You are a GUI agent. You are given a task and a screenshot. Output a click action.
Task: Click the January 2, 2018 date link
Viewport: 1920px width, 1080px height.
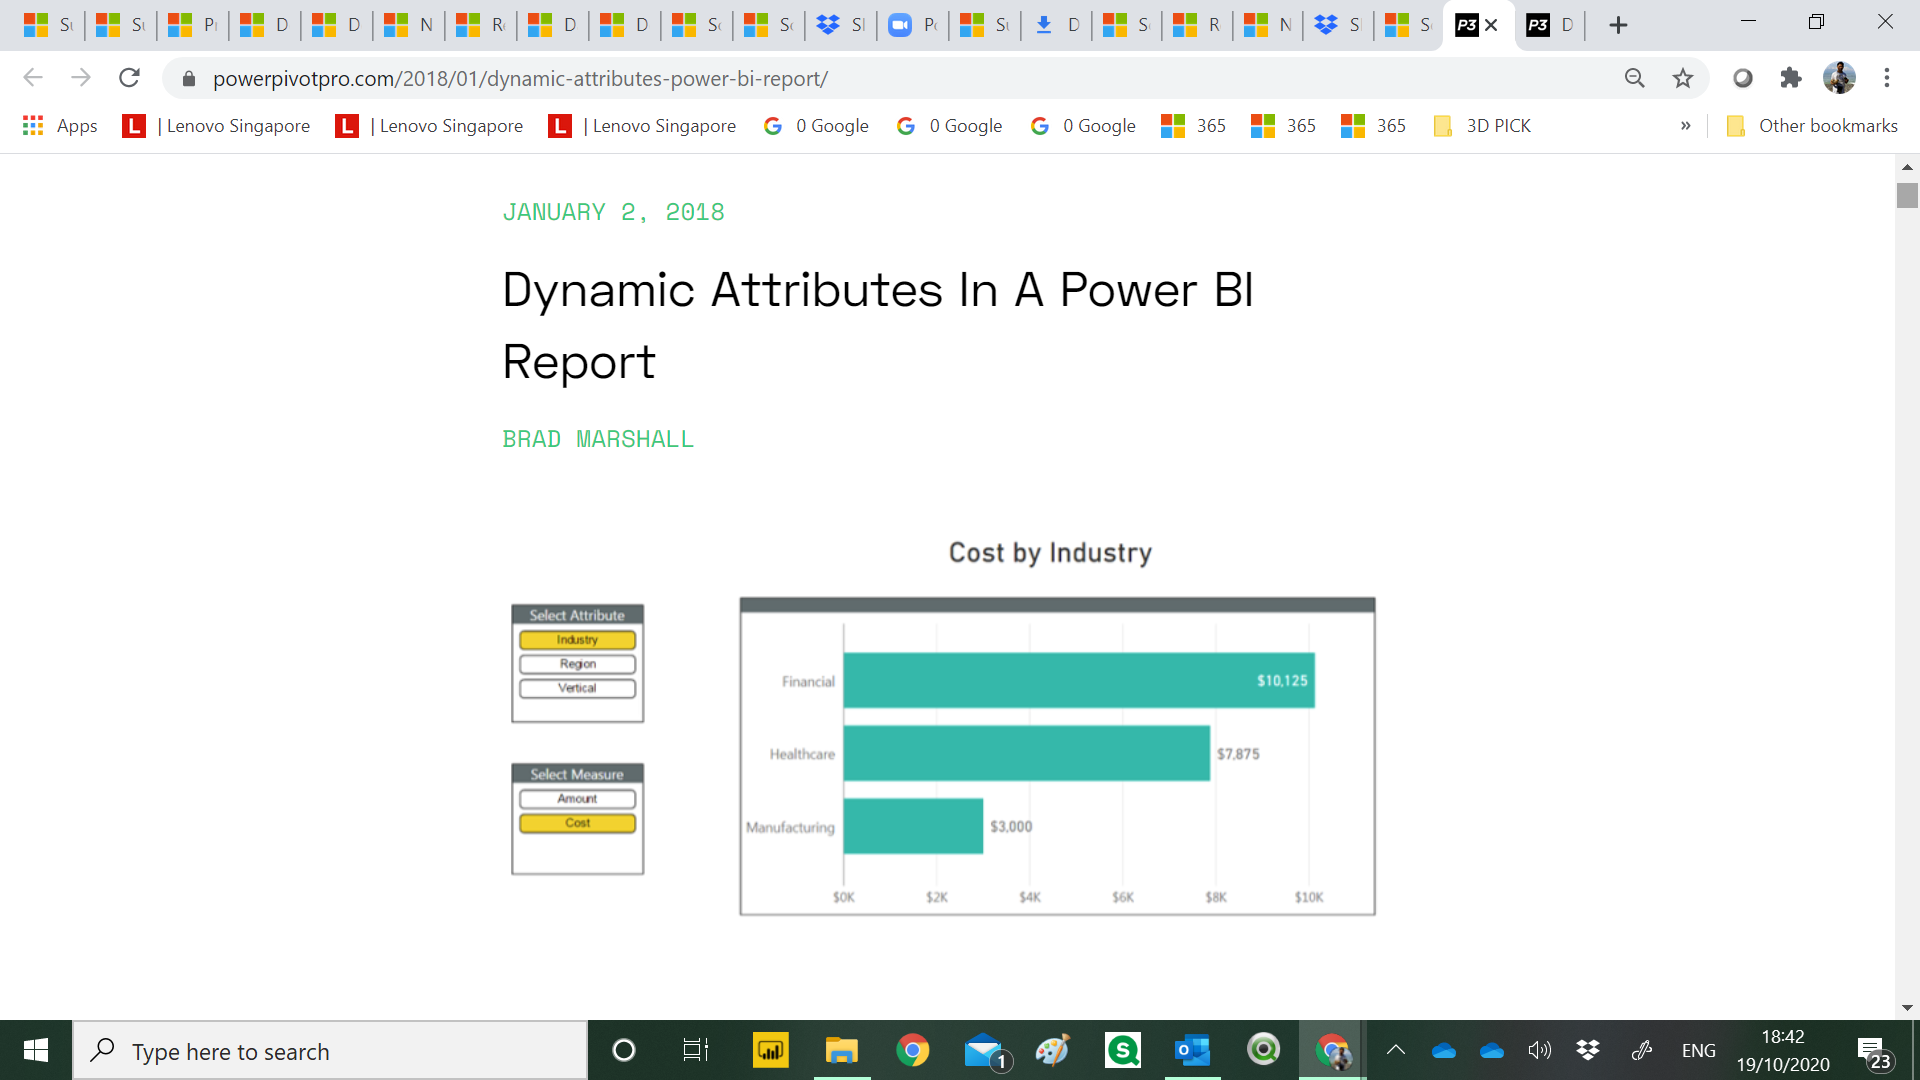point(613,212)
